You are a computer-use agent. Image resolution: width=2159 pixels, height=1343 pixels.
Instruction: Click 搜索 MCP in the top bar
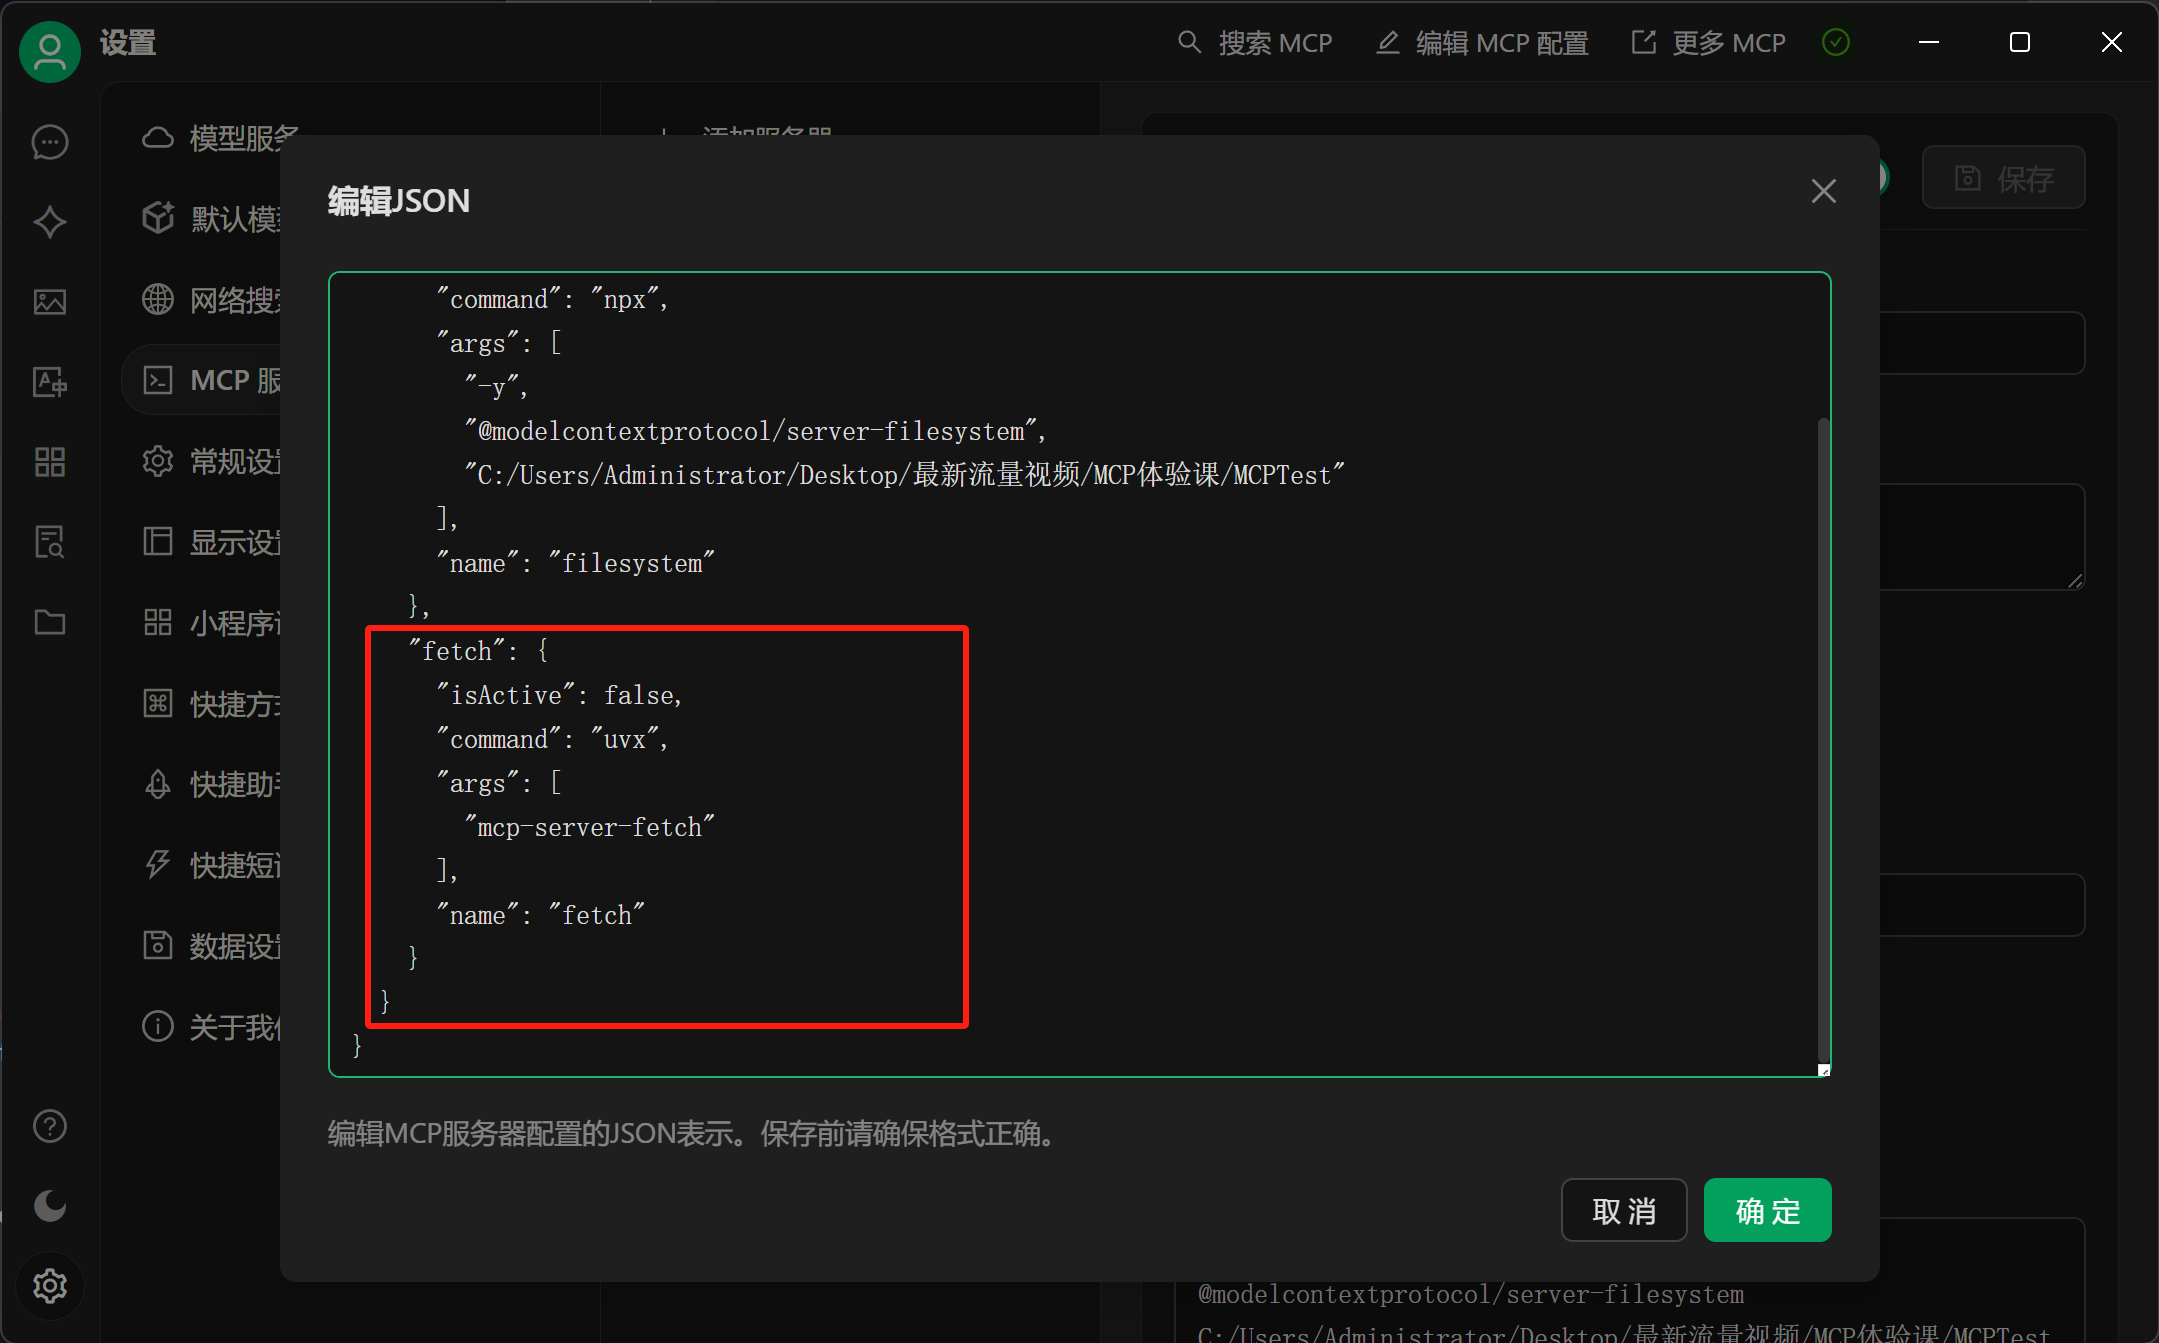(x=1255, y=43)
